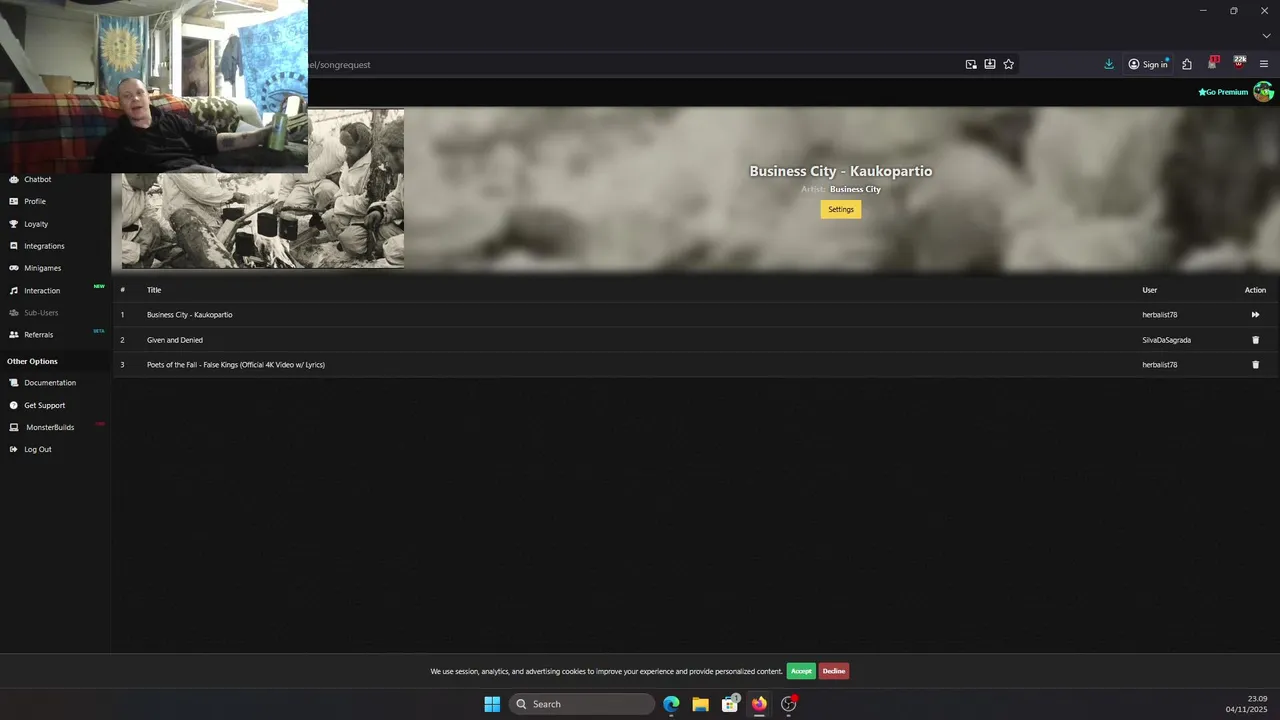Click the install app icon in address bar

point(990,64)
